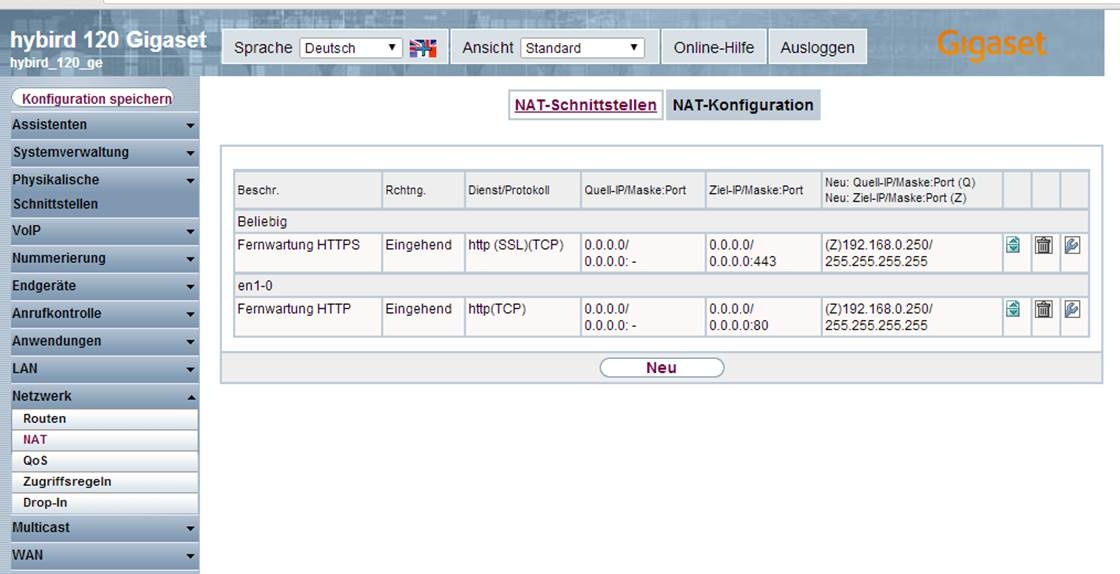Click the Dienst/Protokoll column header
Image resolution: width=1120 pixels, height=574 pixels.
point(522,190)
